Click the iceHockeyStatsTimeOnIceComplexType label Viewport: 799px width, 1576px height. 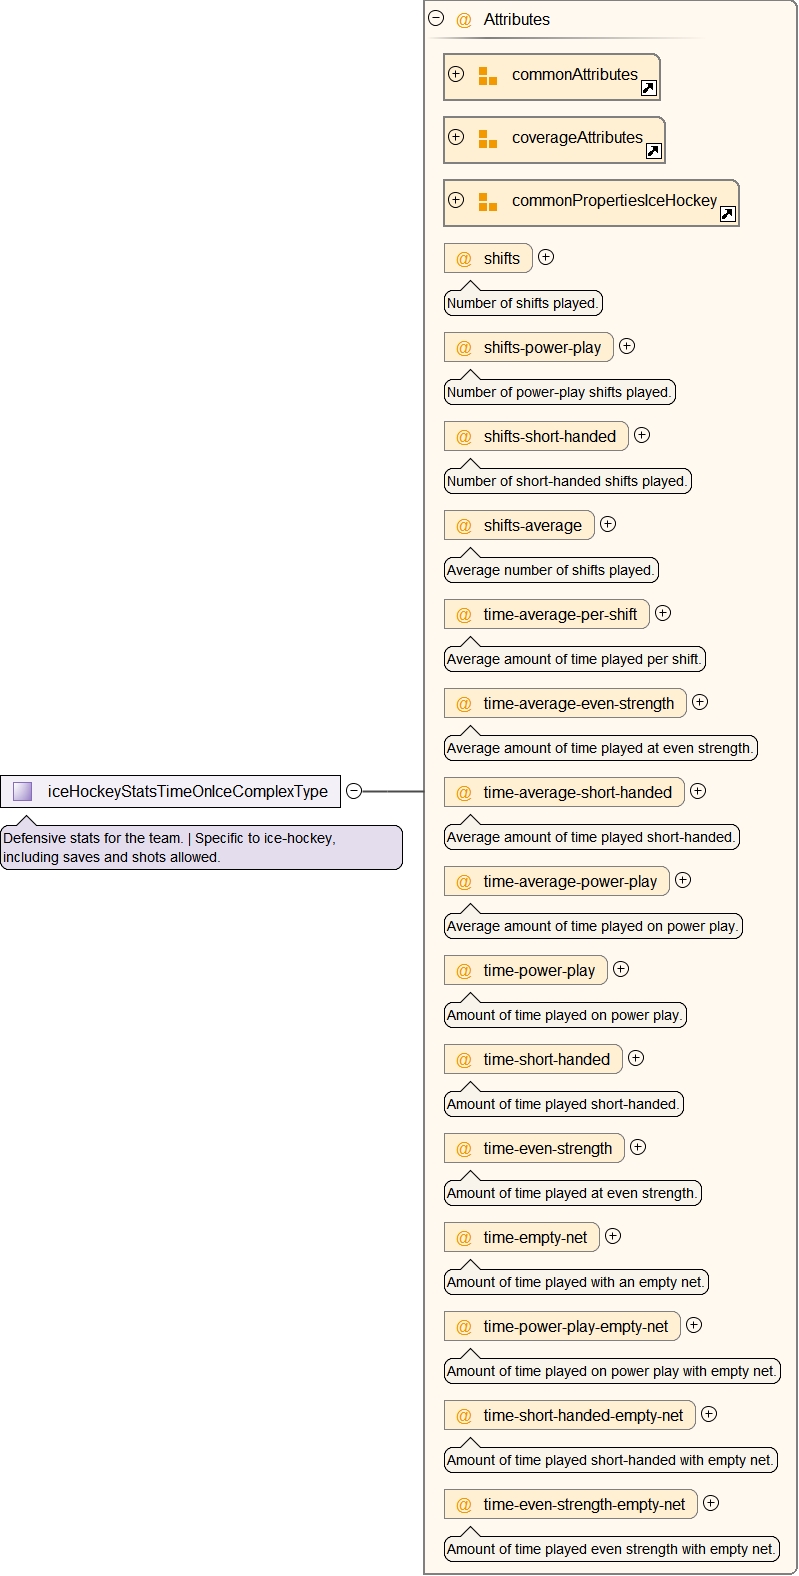coord(187,792)
